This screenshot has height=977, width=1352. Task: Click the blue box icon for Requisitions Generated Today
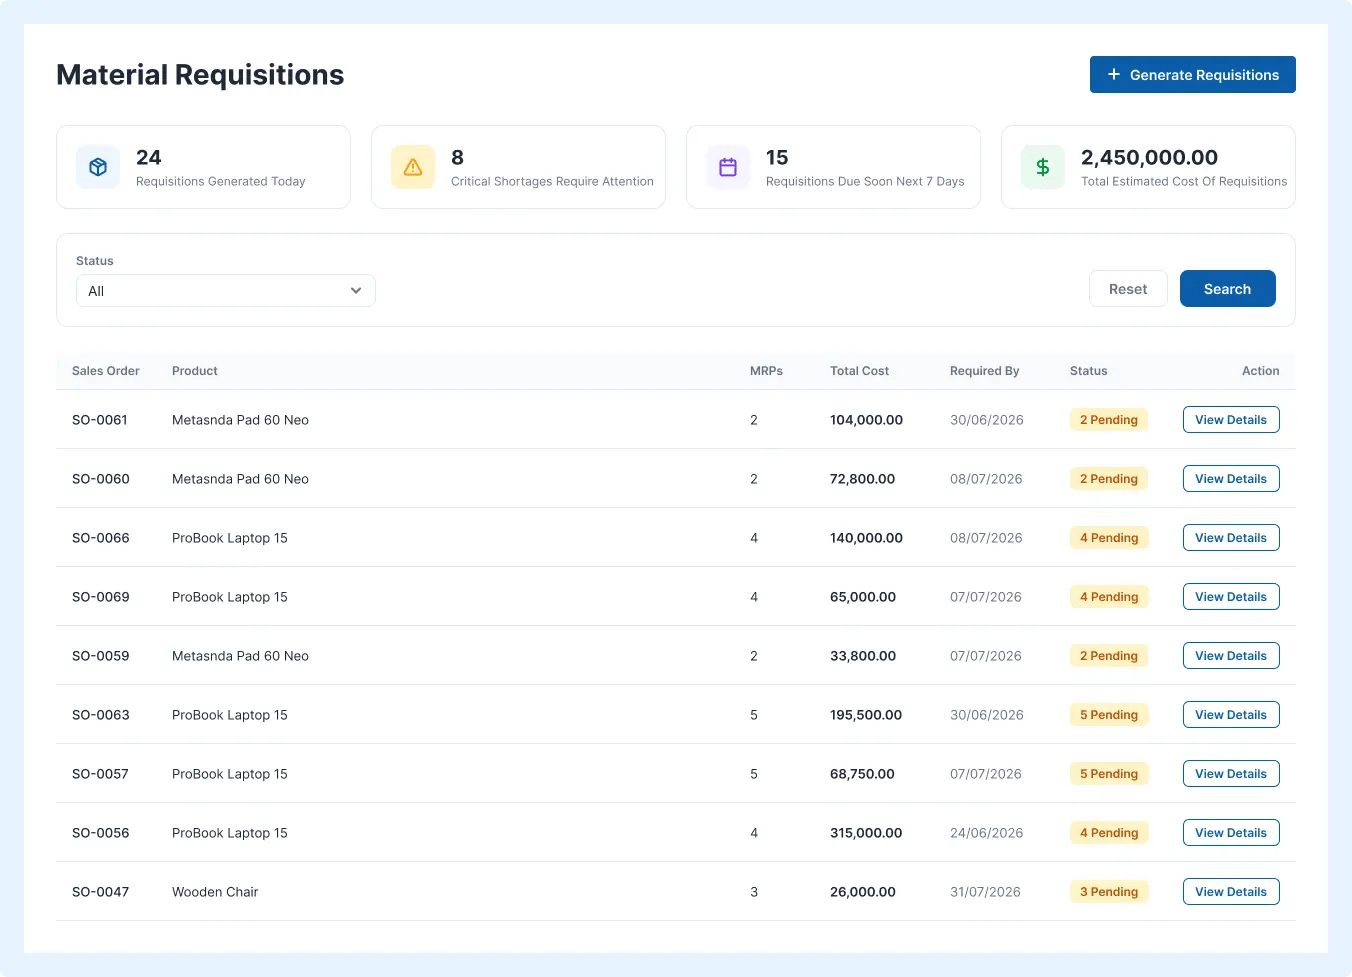[98, 167]
